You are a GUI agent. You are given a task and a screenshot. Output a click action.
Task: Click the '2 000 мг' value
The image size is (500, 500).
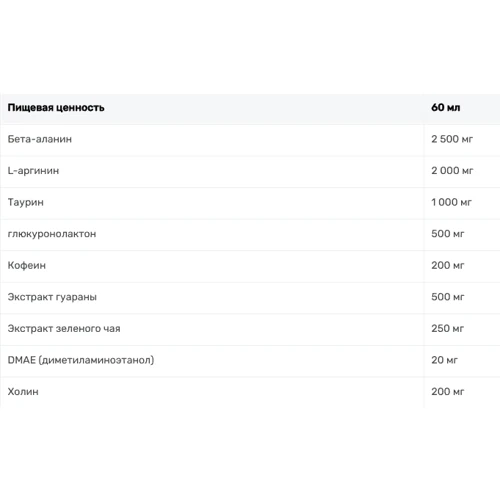[x=452, y=171]
